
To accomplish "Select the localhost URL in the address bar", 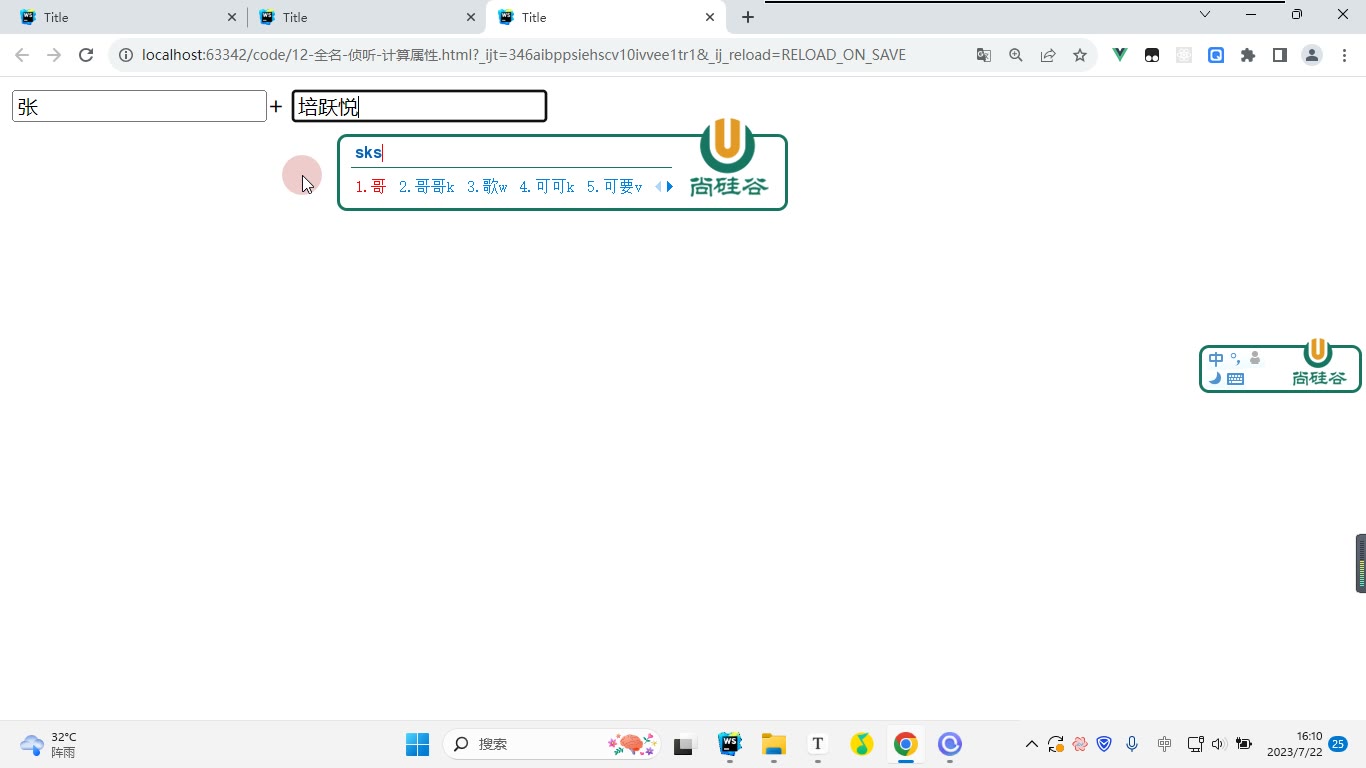I will point(524,56).
